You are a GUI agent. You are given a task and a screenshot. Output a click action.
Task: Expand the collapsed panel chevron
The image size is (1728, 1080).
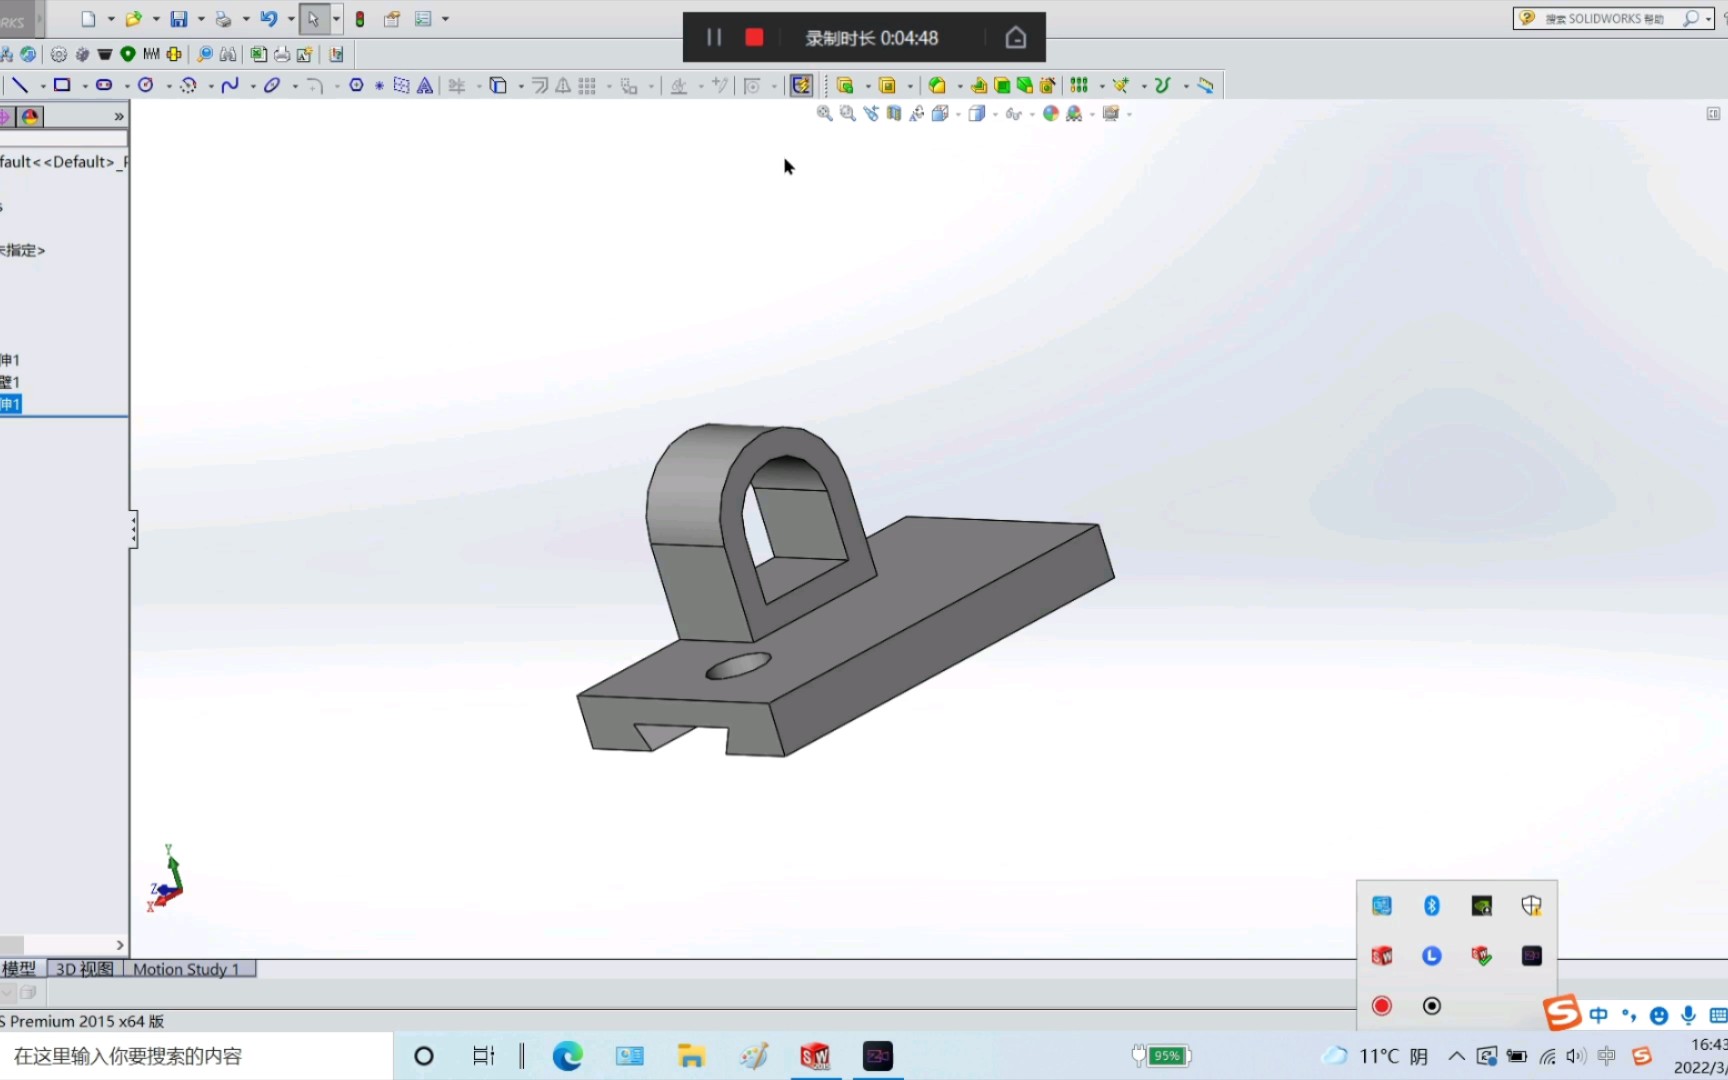click(x=118, y=115)
